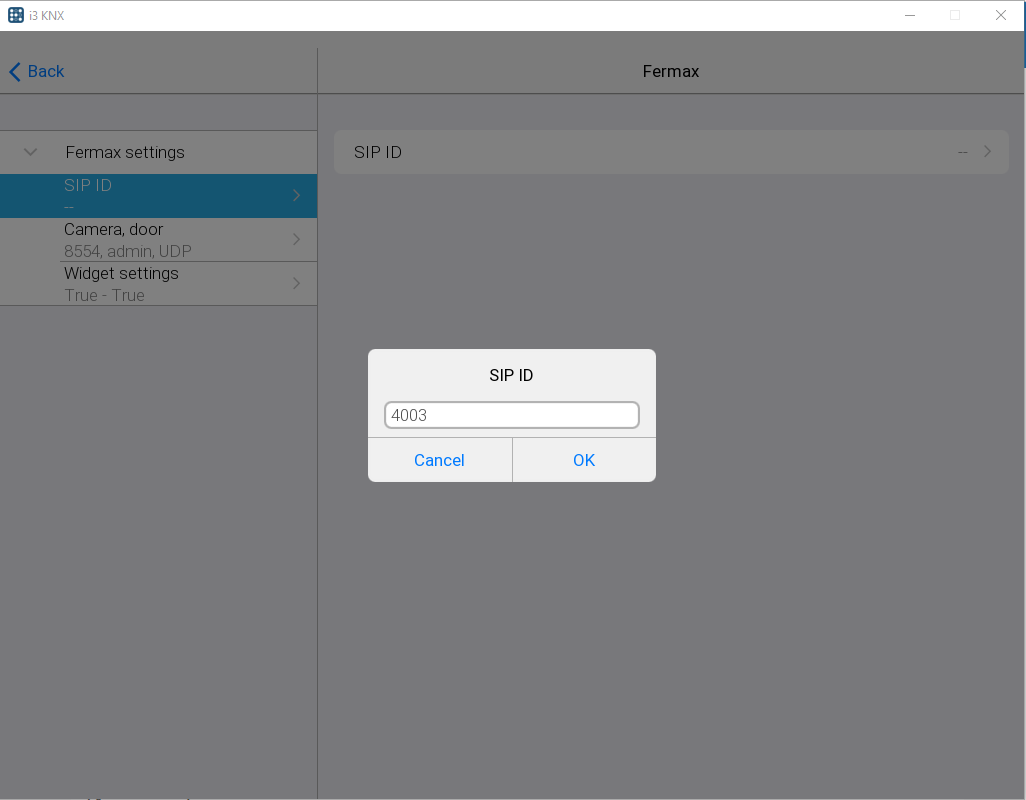Confirm the SIP ID with OK
Viewport: 1026px width, 800px height.
click(x=584, y=460)
